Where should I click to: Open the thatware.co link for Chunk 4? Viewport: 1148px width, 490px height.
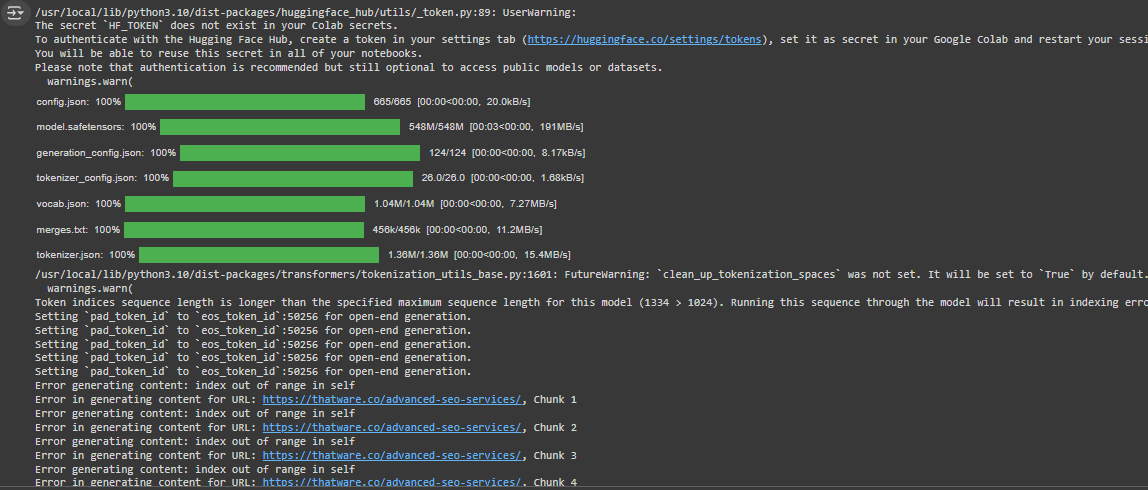392,483
